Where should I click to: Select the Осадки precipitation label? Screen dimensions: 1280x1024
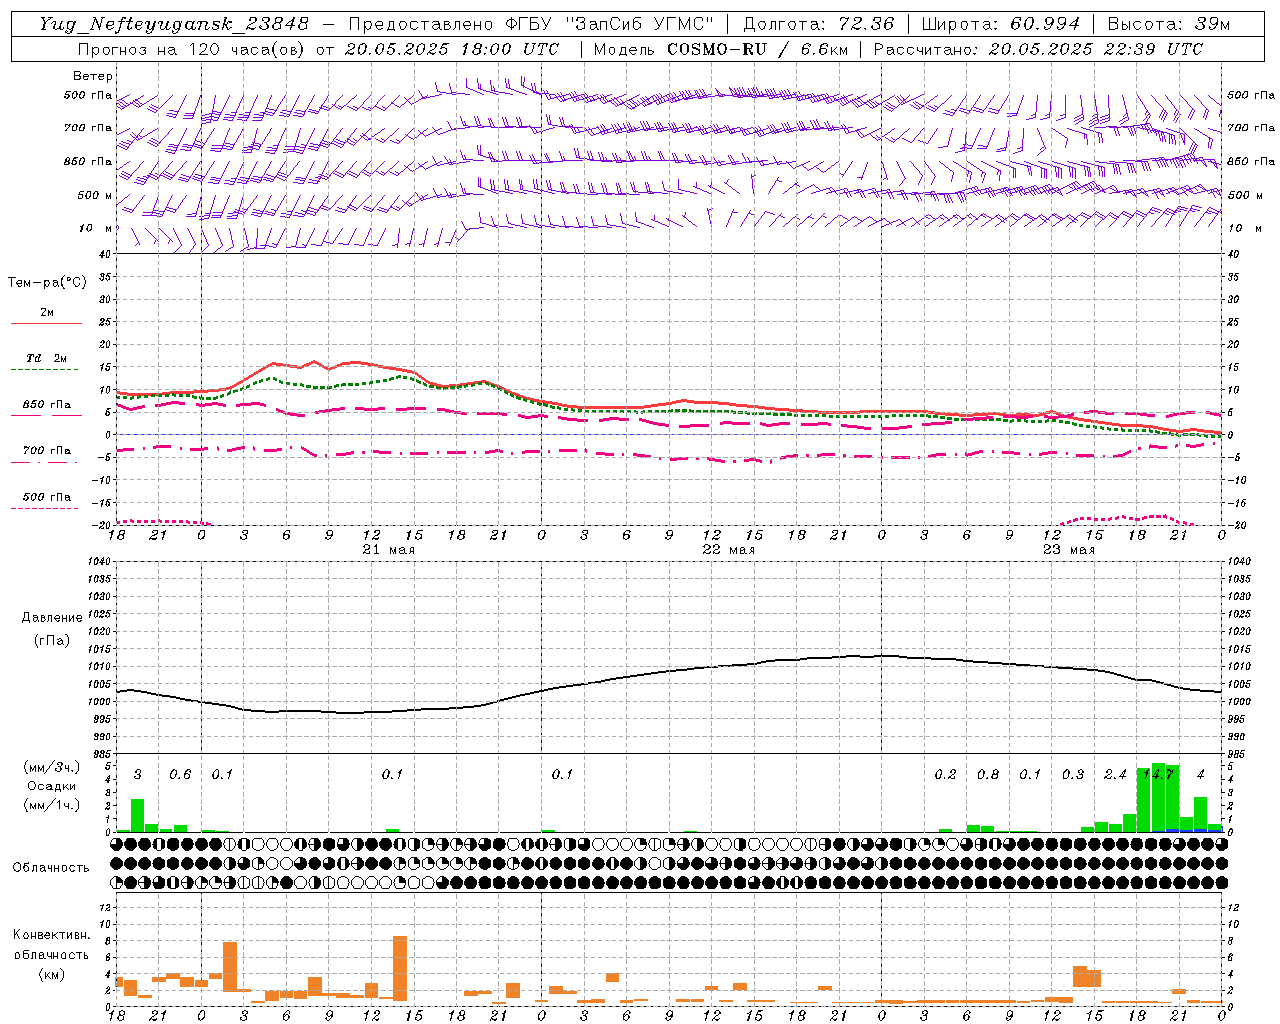point(50,786)
